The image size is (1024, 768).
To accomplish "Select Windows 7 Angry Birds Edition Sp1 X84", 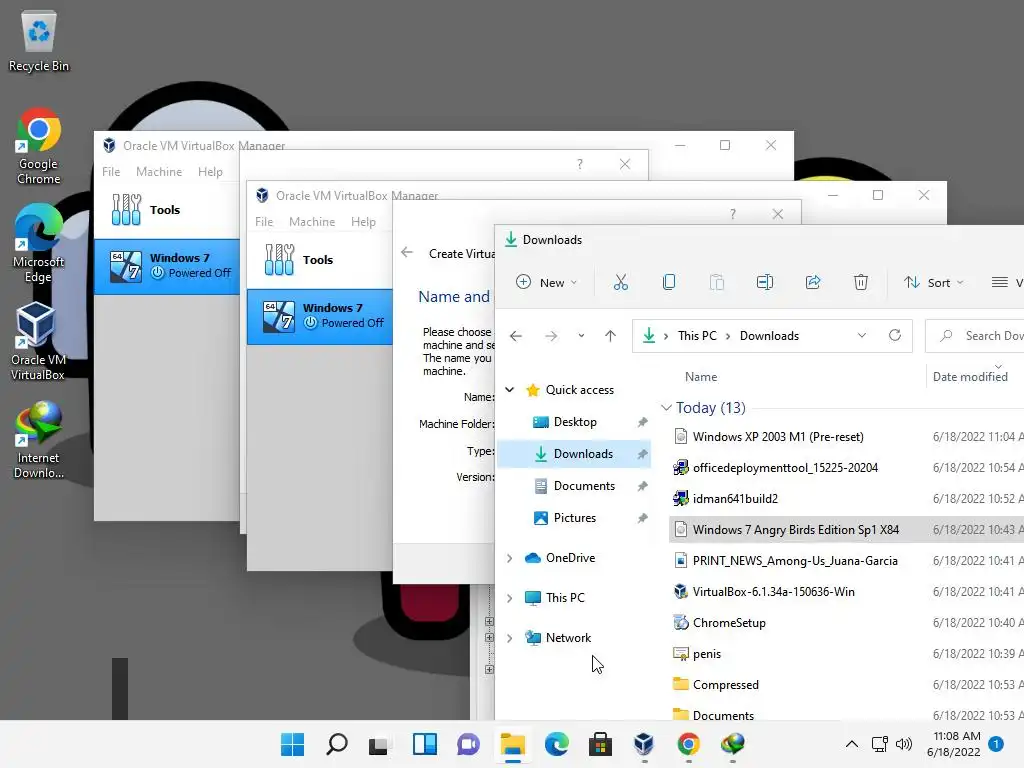I will [x=846, y=530].
